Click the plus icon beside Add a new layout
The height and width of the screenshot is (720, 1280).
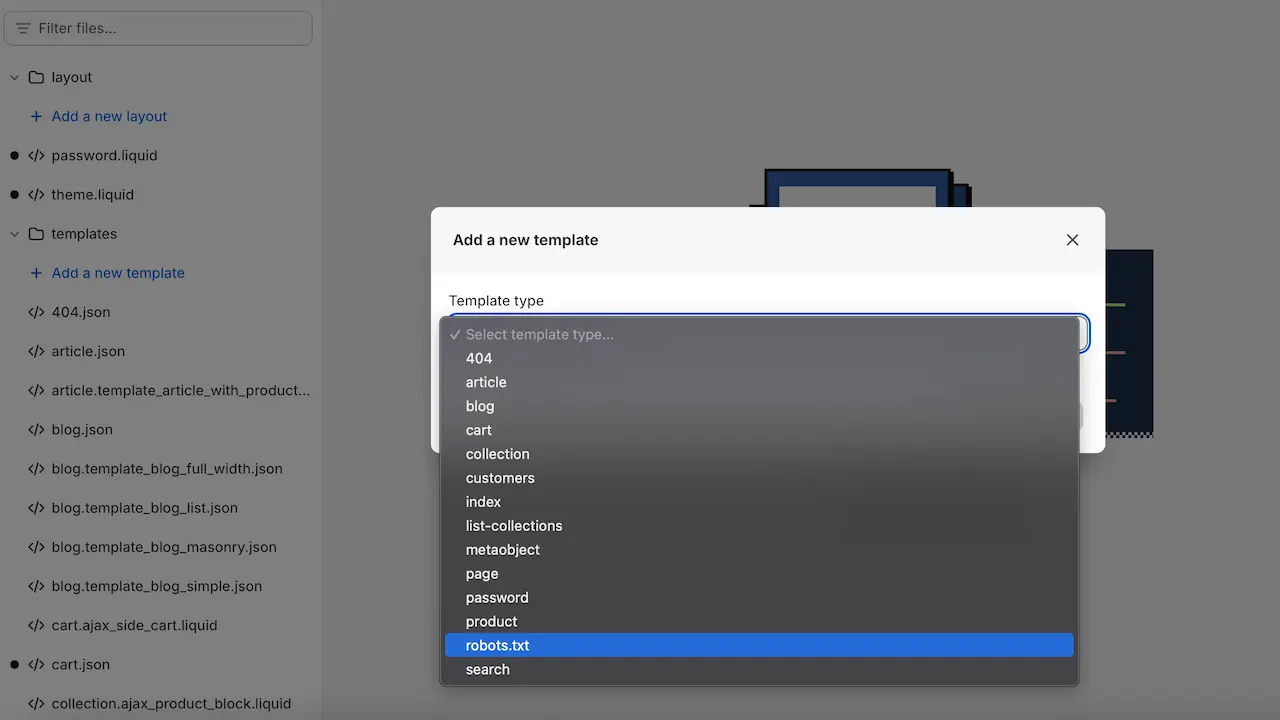(36, 116)
